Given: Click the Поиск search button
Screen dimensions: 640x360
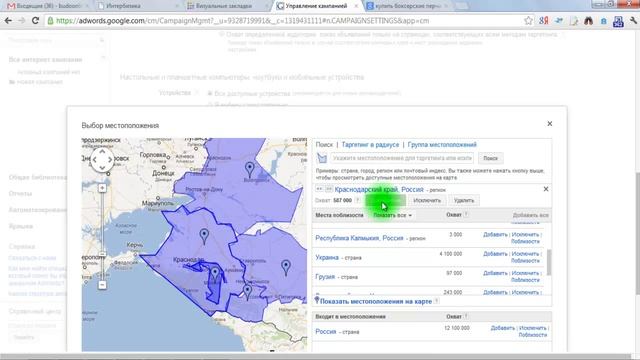Looking at the screenshot, I should [x=491, y=158].
